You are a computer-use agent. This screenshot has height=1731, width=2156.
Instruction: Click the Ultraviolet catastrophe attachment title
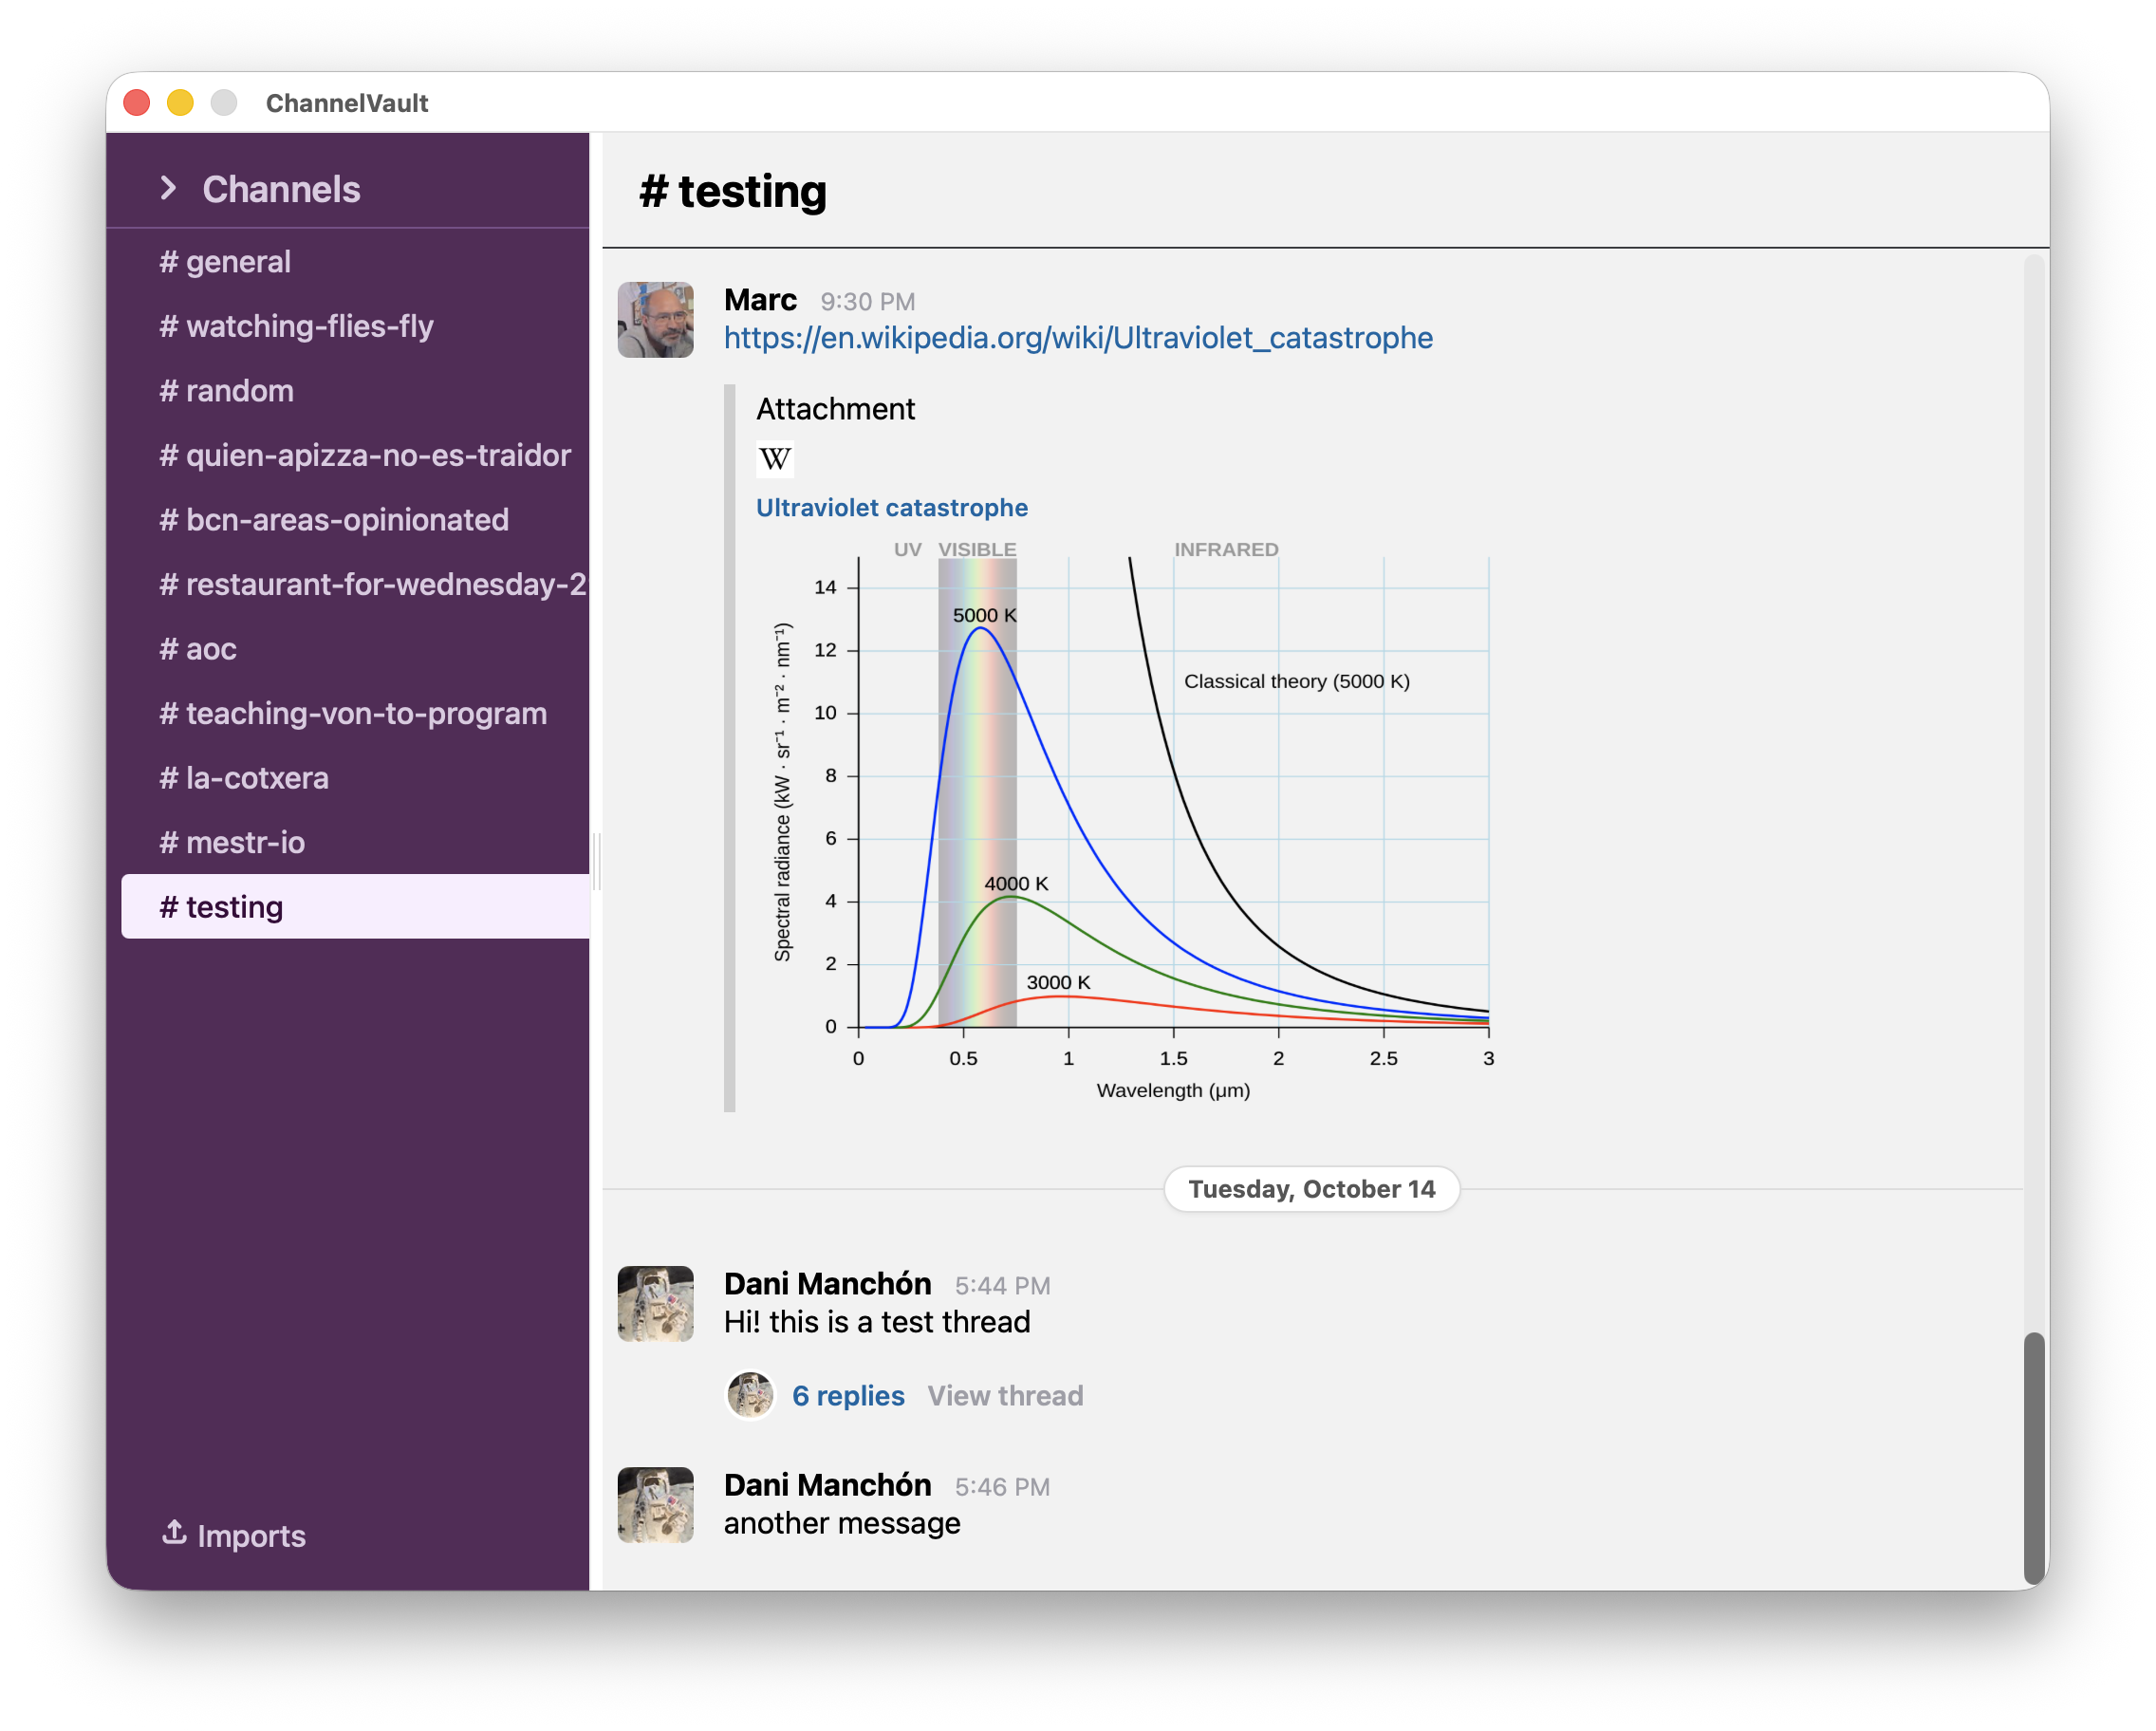point(891,508)
